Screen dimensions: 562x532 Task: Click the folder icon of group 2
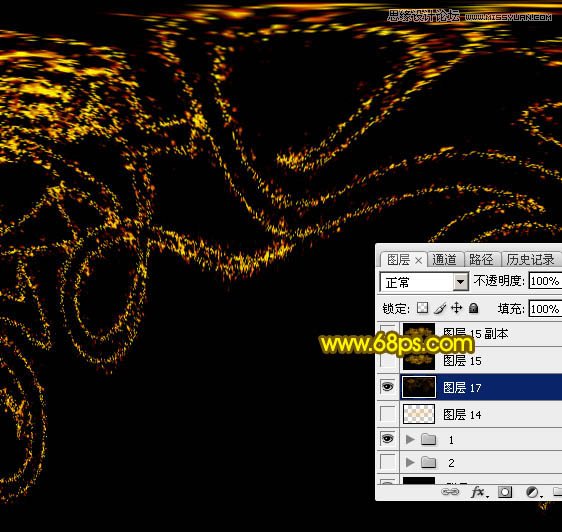(428, 462)
